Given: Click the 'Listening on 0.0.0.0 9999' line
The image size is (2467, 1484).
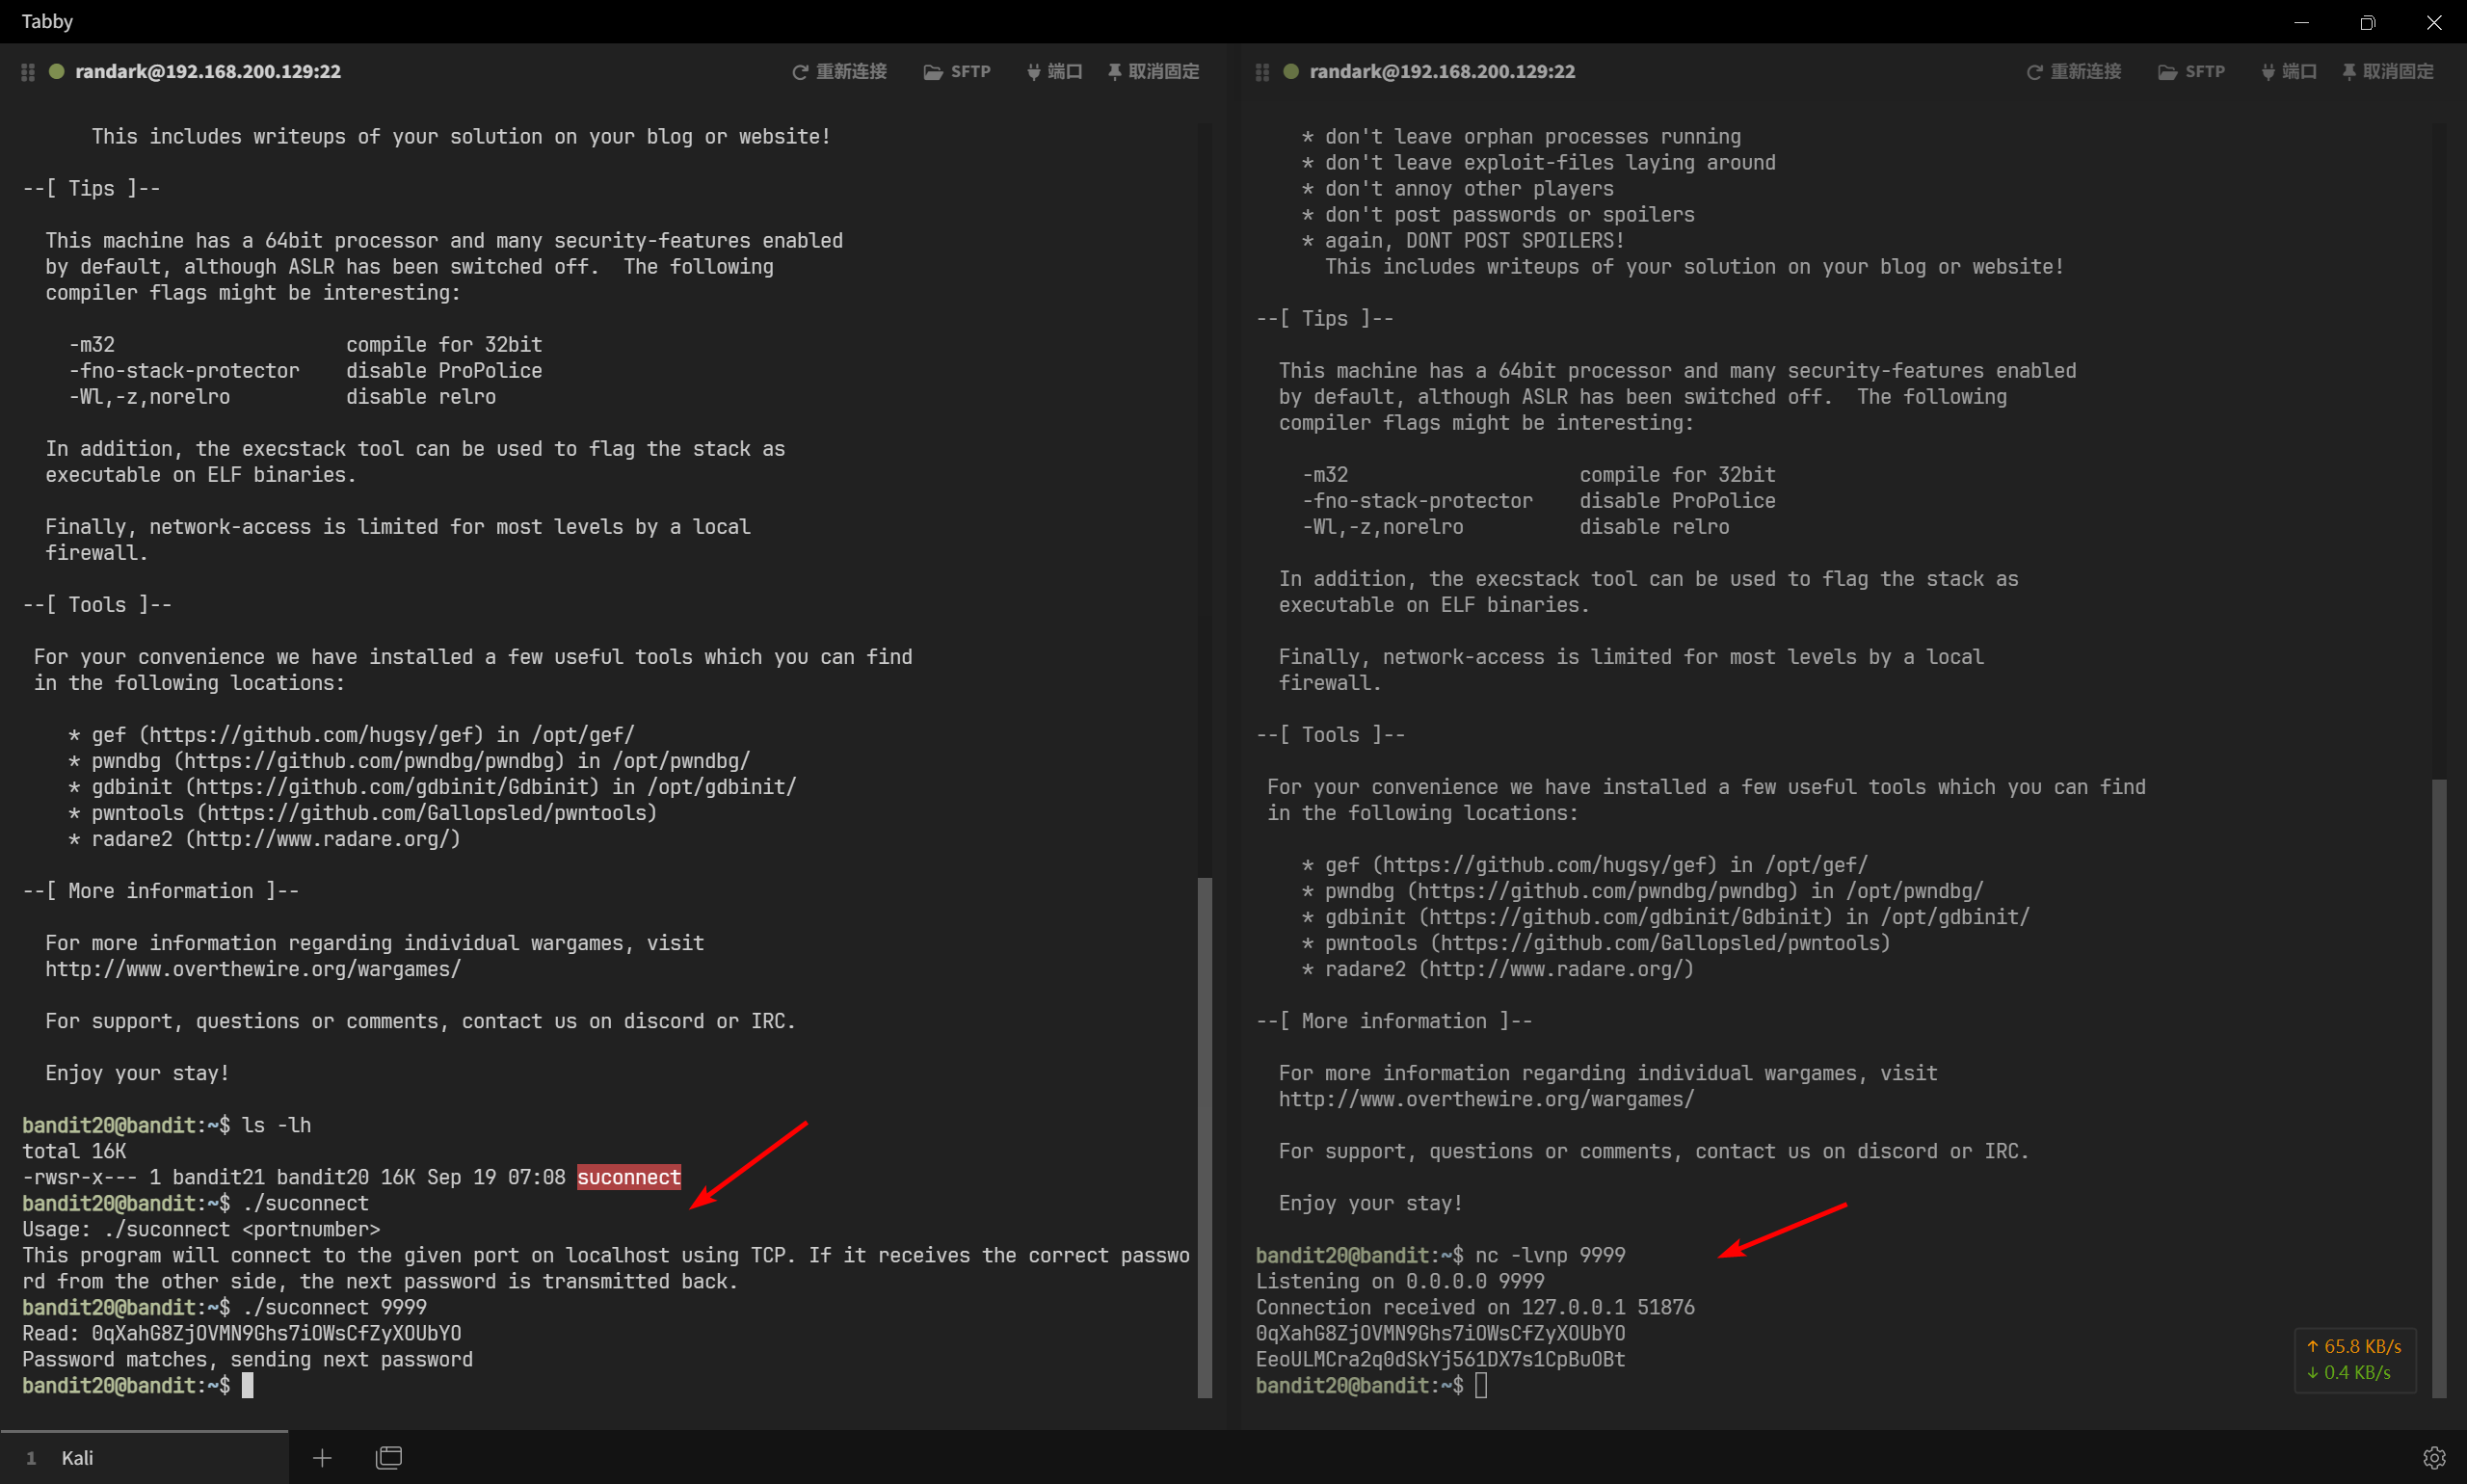Looking at the screenshot, I should (x=1401, y=1281).
